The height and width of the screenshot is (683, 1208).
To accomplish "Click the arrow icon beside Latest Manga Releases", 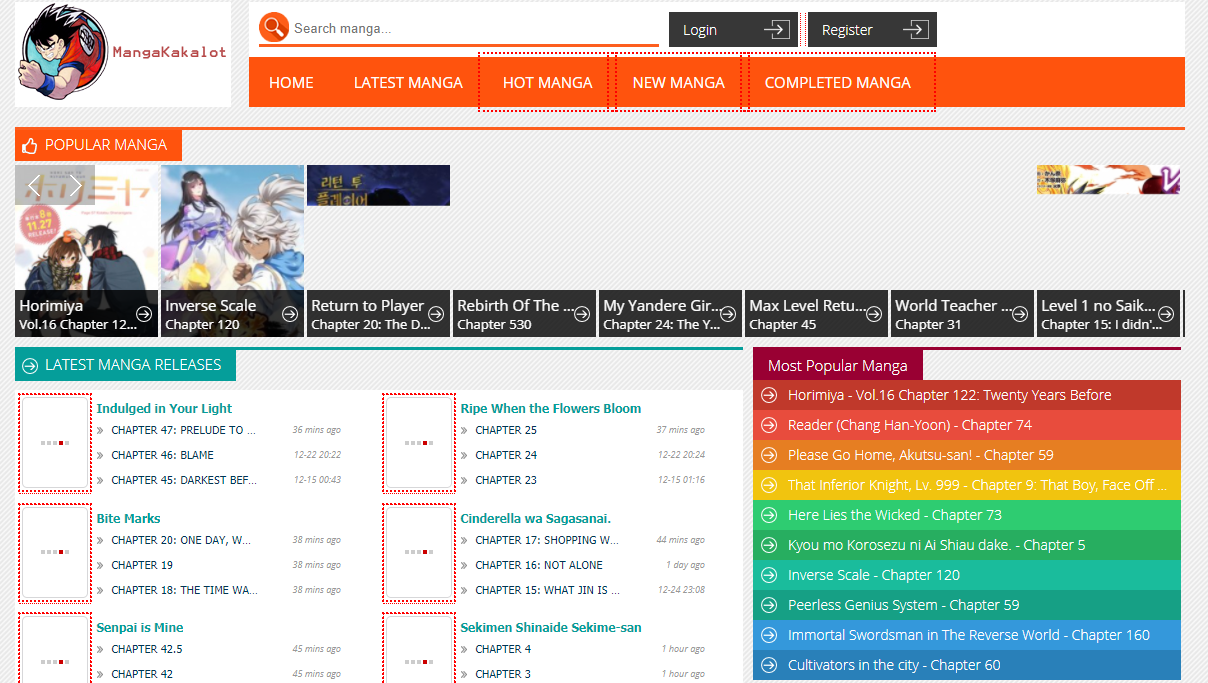I will [30, 366].
